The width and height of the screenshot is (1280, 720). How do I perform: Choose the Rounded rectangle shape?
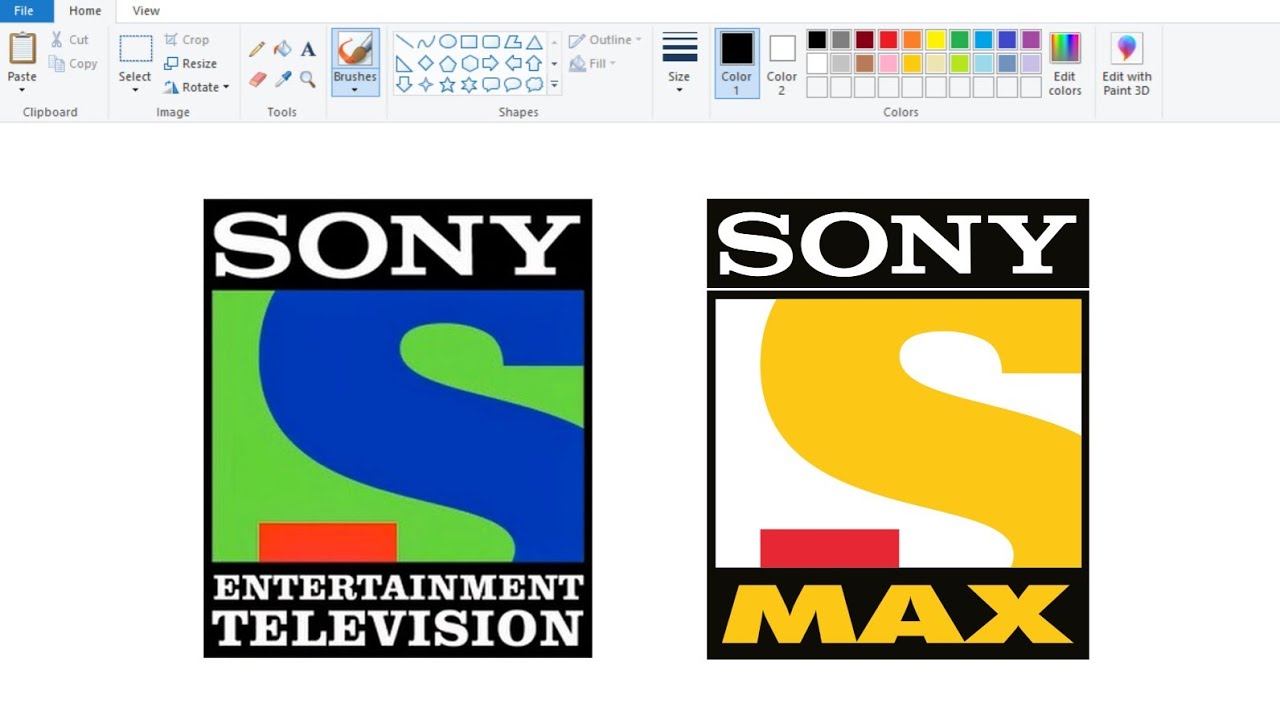pyautogui.click(x=491, y=42)
